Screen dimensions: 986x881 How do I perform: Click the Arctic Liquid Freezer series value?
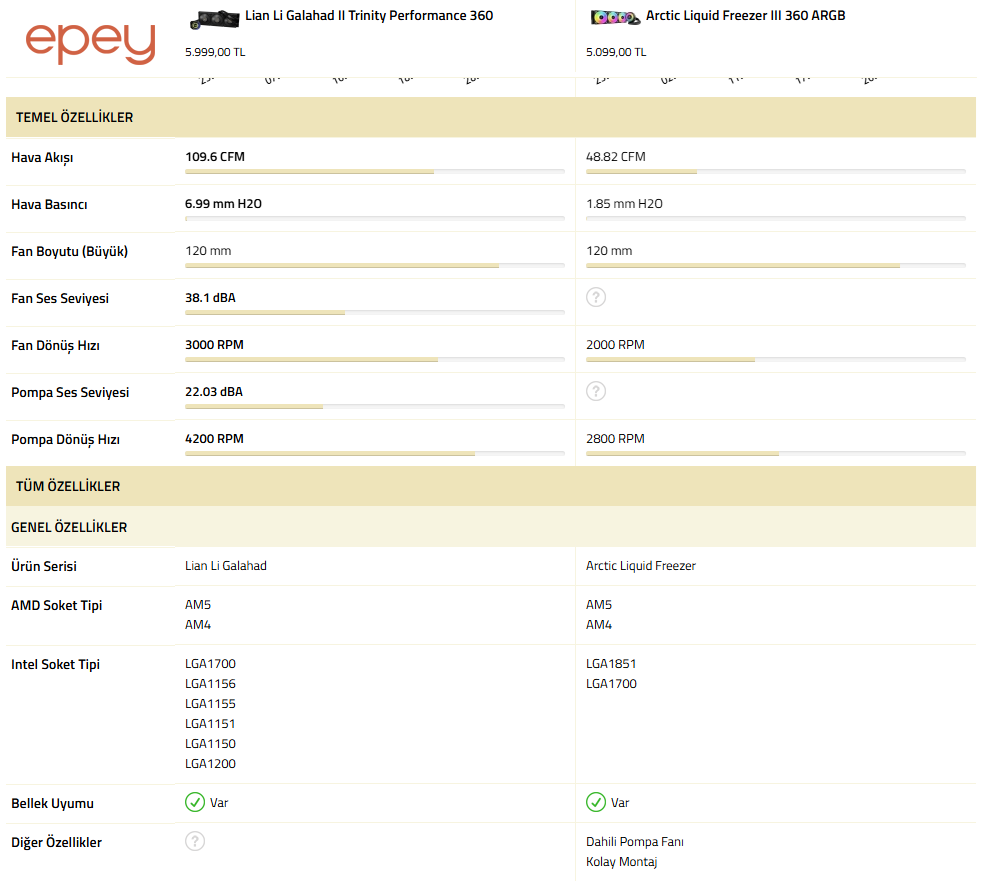[641, 565]
